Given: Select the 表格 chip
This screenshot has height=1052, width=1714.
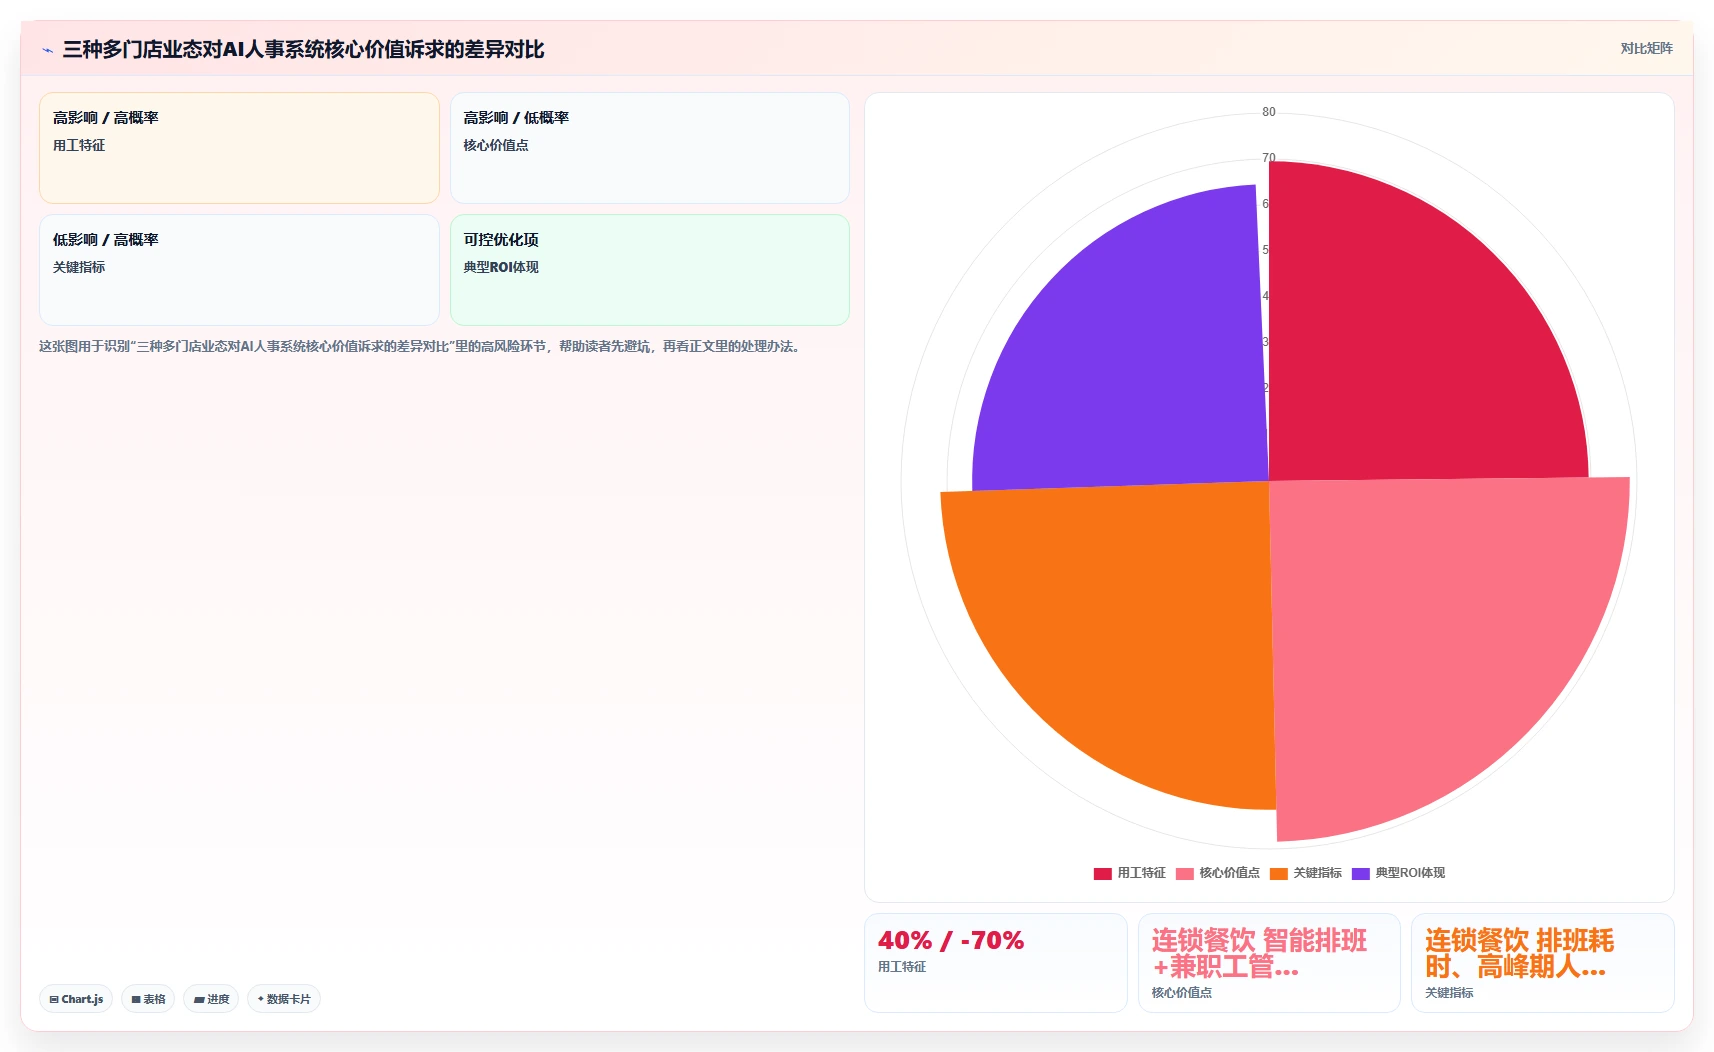Looking at the screenshot, I should [x=148, y=999].
